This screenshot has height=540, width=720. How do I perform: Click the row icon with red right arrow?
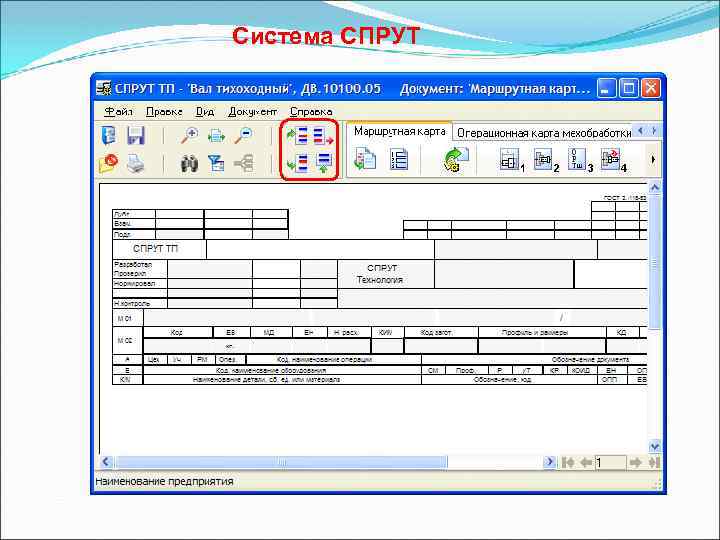pos(323,136)
